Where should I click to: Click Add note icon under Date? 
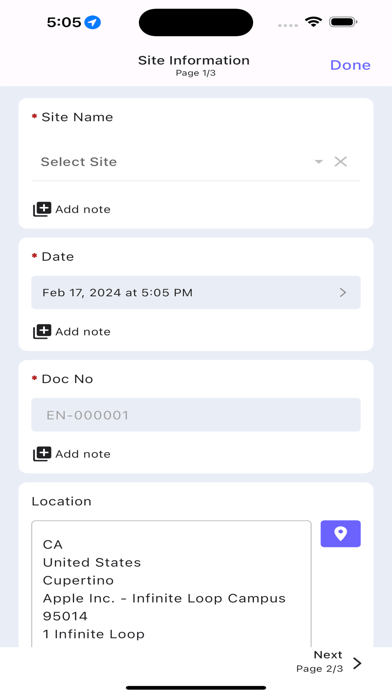42,332
